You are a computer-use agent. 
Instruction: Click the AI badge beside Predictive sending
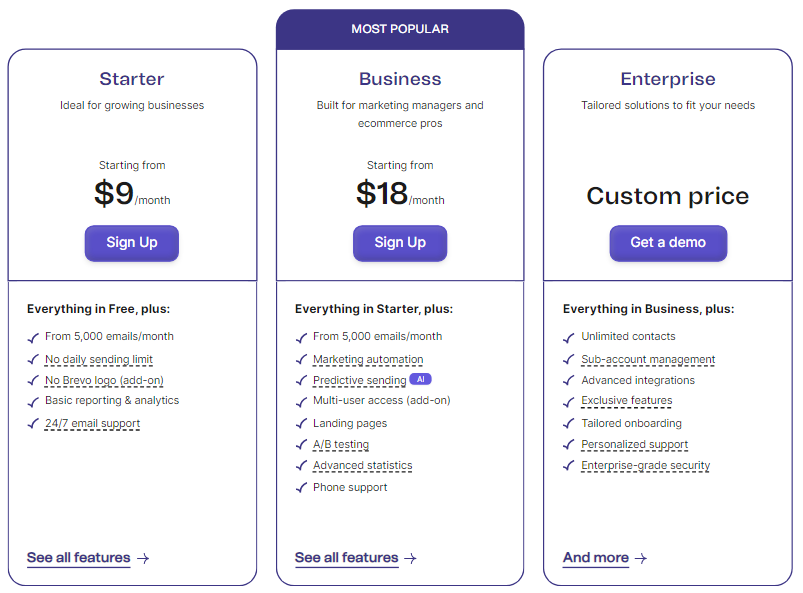click(420, 380)
